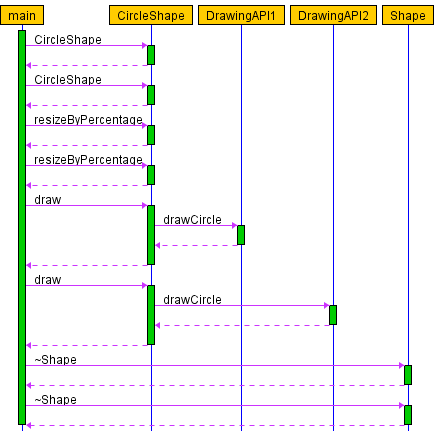
Task: Click the first green activation box on CircleShape lifeline
Action: point(151,55)
